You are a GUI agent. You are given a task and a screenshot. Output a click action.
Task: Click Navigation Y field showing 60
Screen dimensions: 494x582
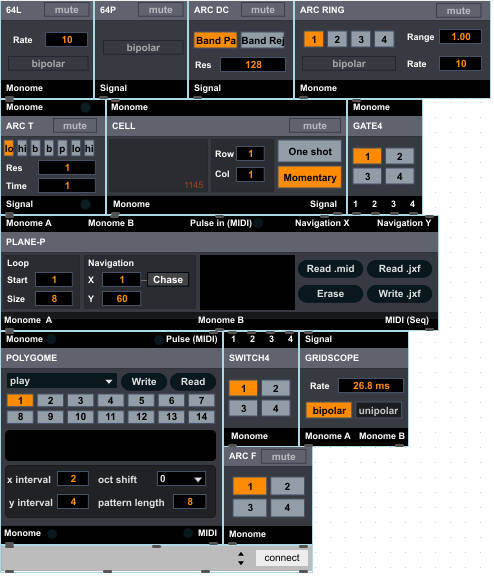point(121,298)
